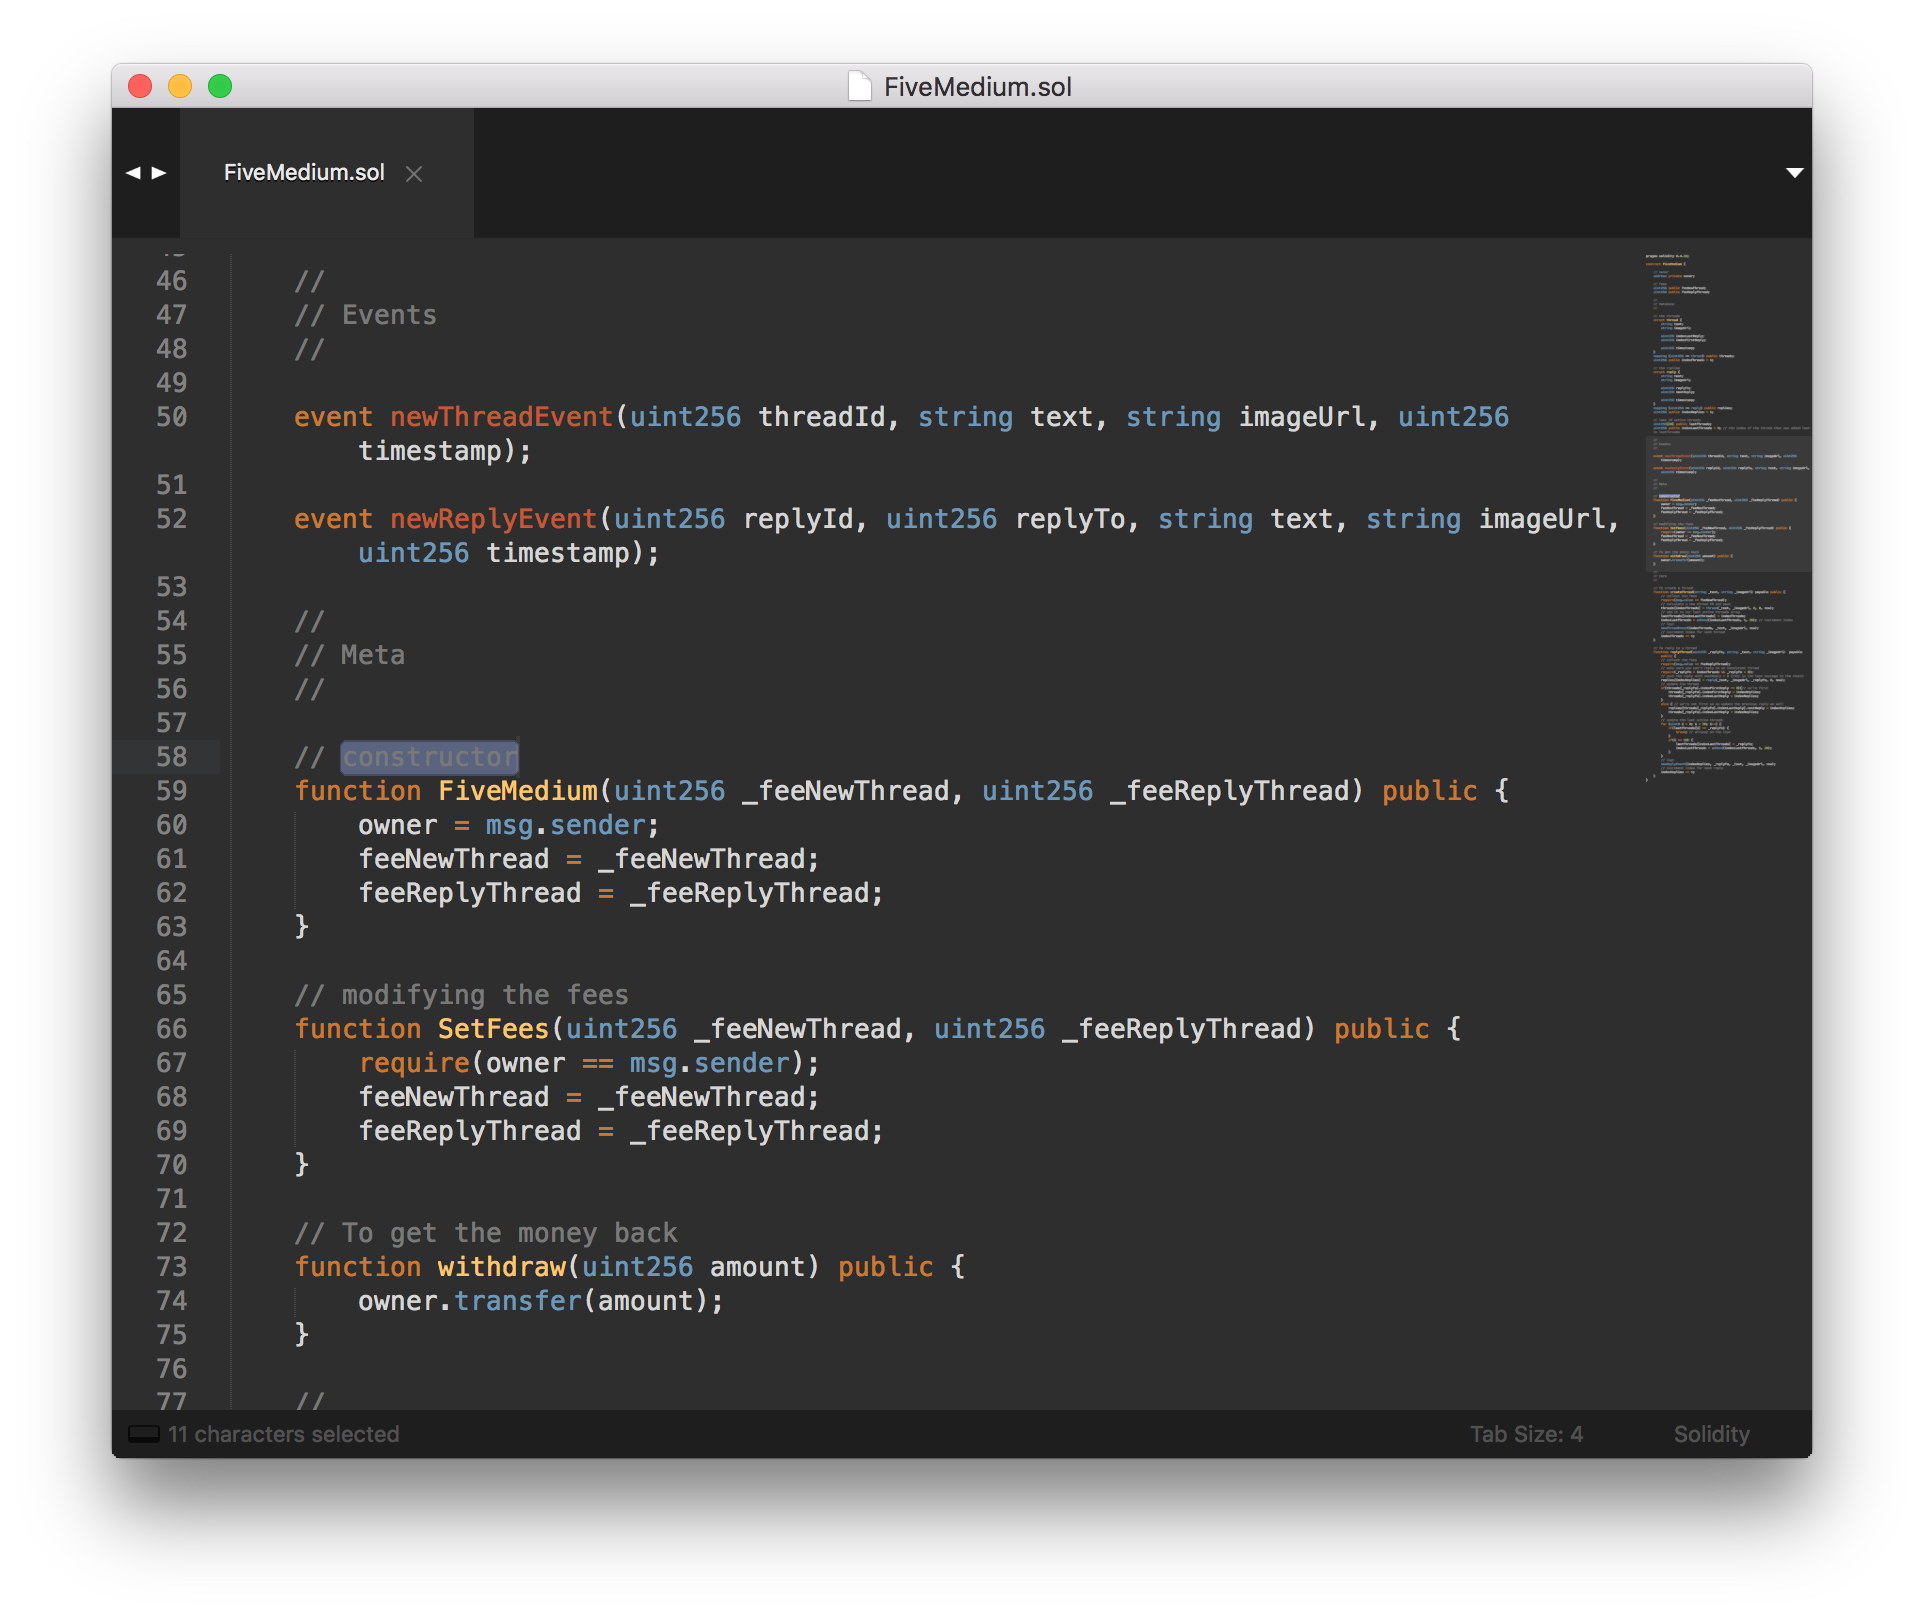Image resolution: width=1924 pixels, height=1618 pixels.
Task: Click the next tab right arrow
Action: pos(159,173)
